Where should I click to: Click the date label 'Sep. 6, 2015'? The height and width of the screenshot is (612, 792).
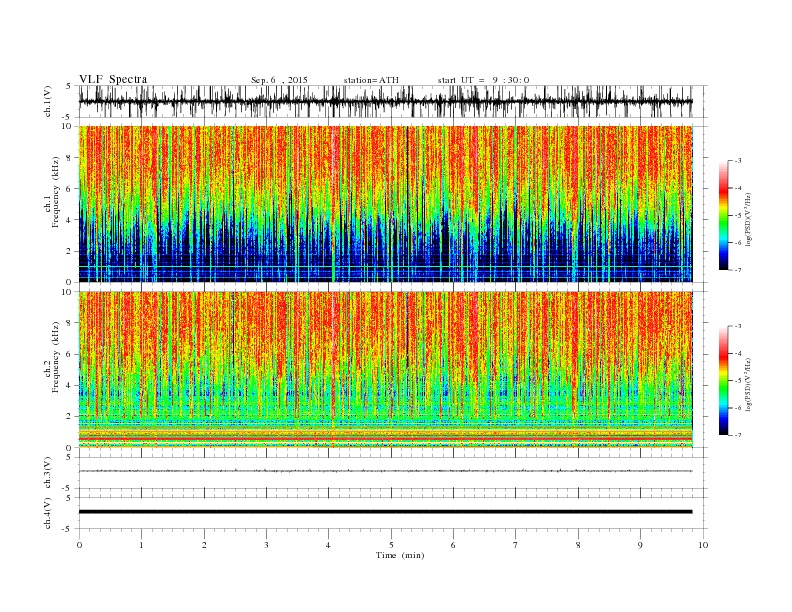coord(279,80)
